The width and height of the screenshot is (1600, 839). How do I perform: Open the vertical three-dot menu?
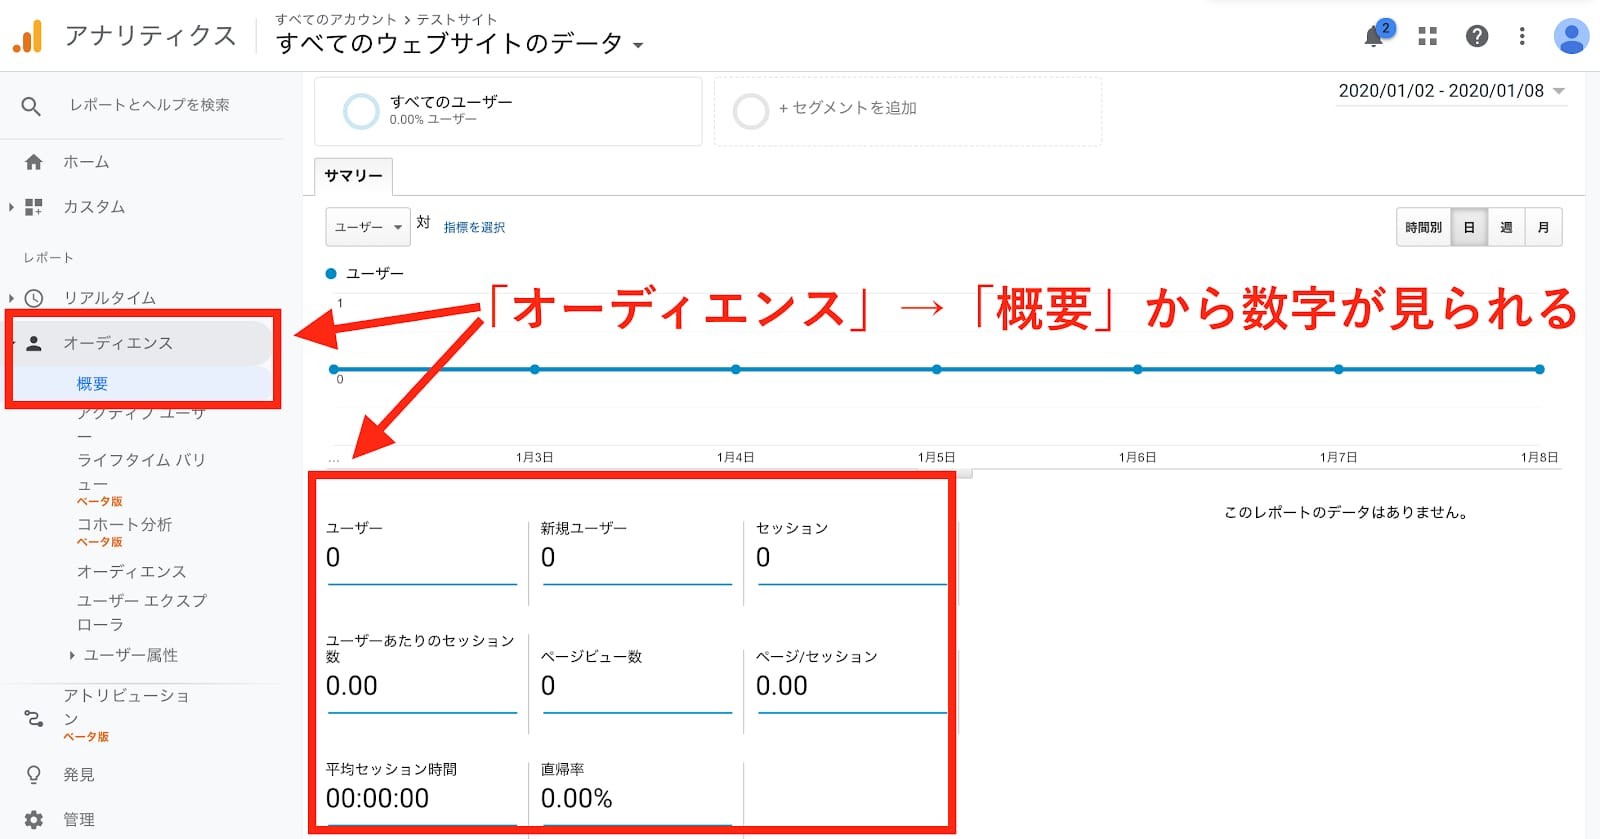pos(1522,36)
